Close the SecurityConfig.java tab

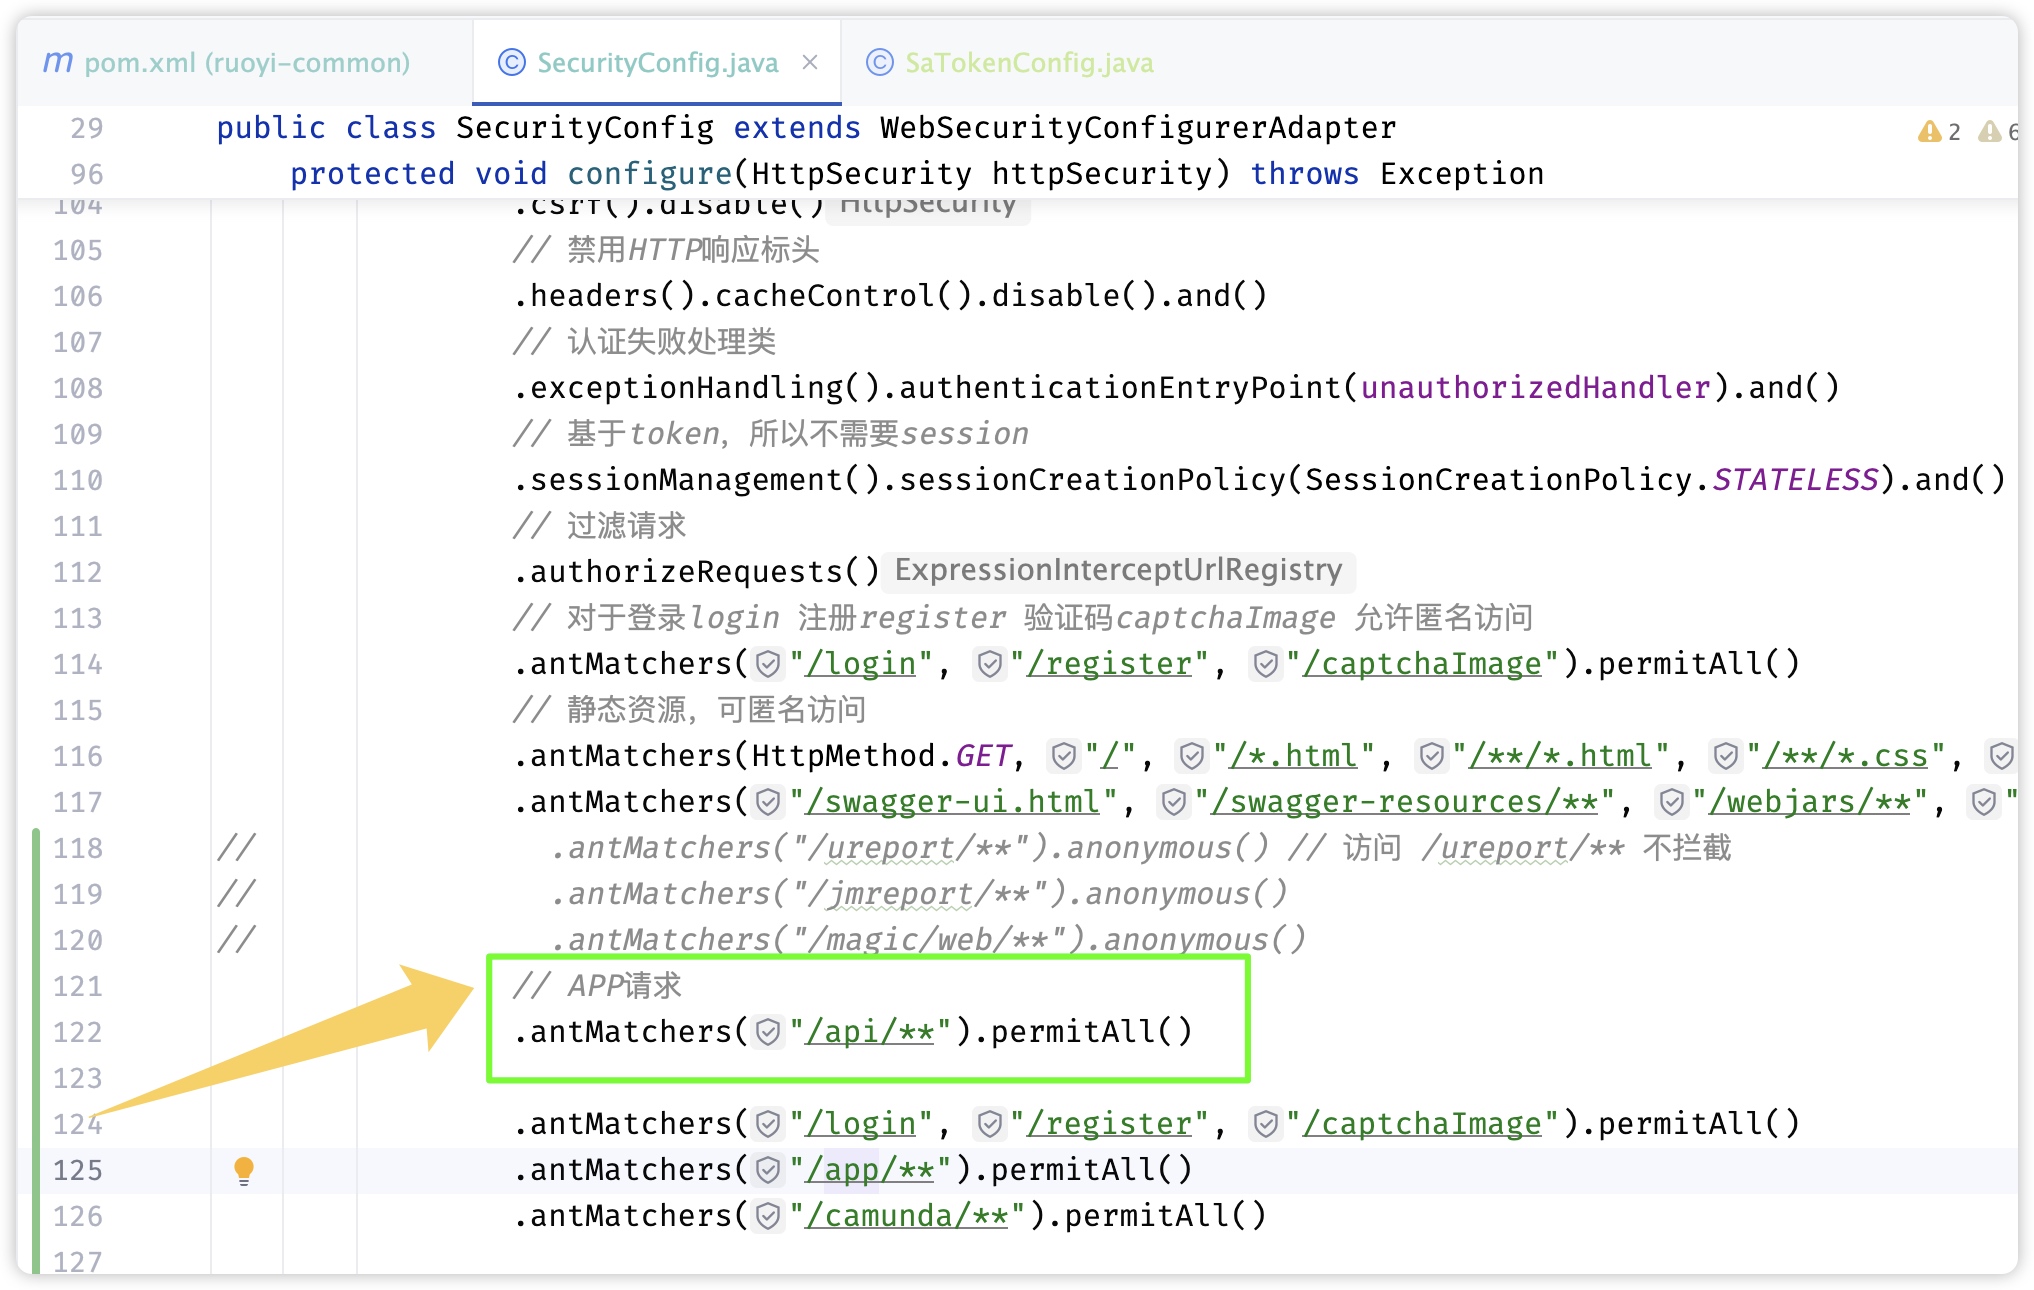click(x=811, y=62)
